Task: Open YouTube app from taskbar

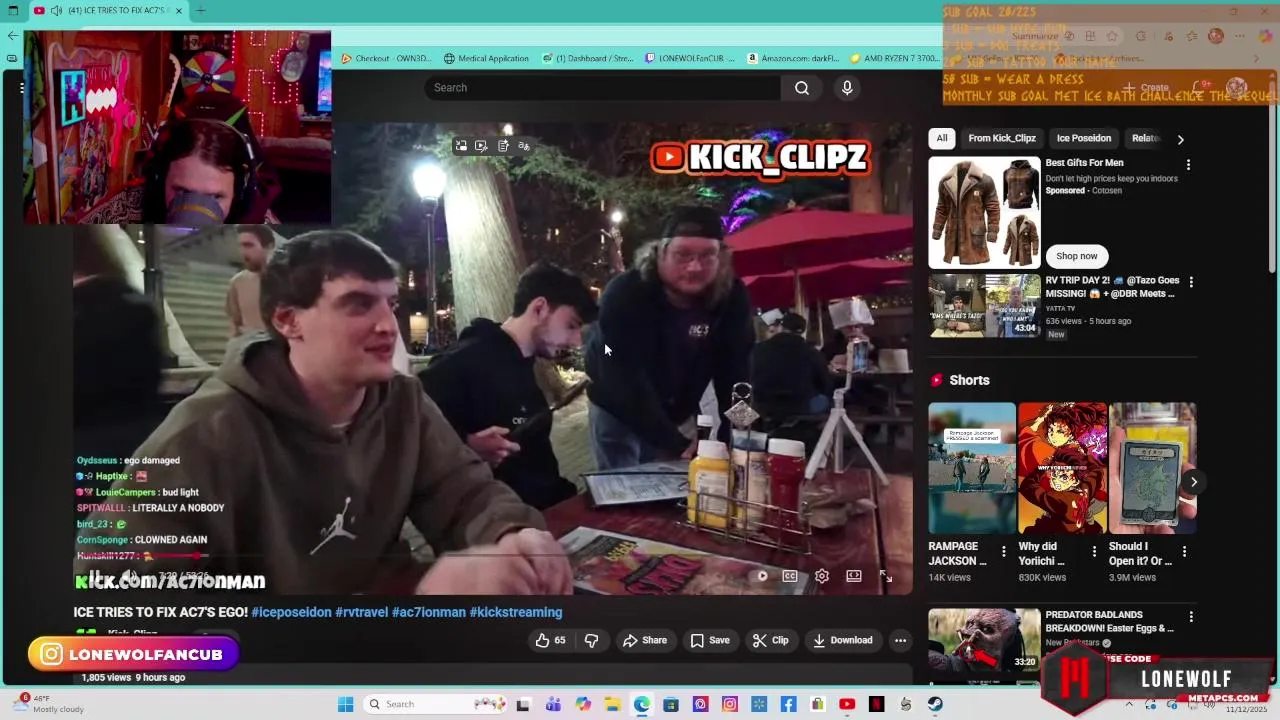Action: click(x=847, y=704)
